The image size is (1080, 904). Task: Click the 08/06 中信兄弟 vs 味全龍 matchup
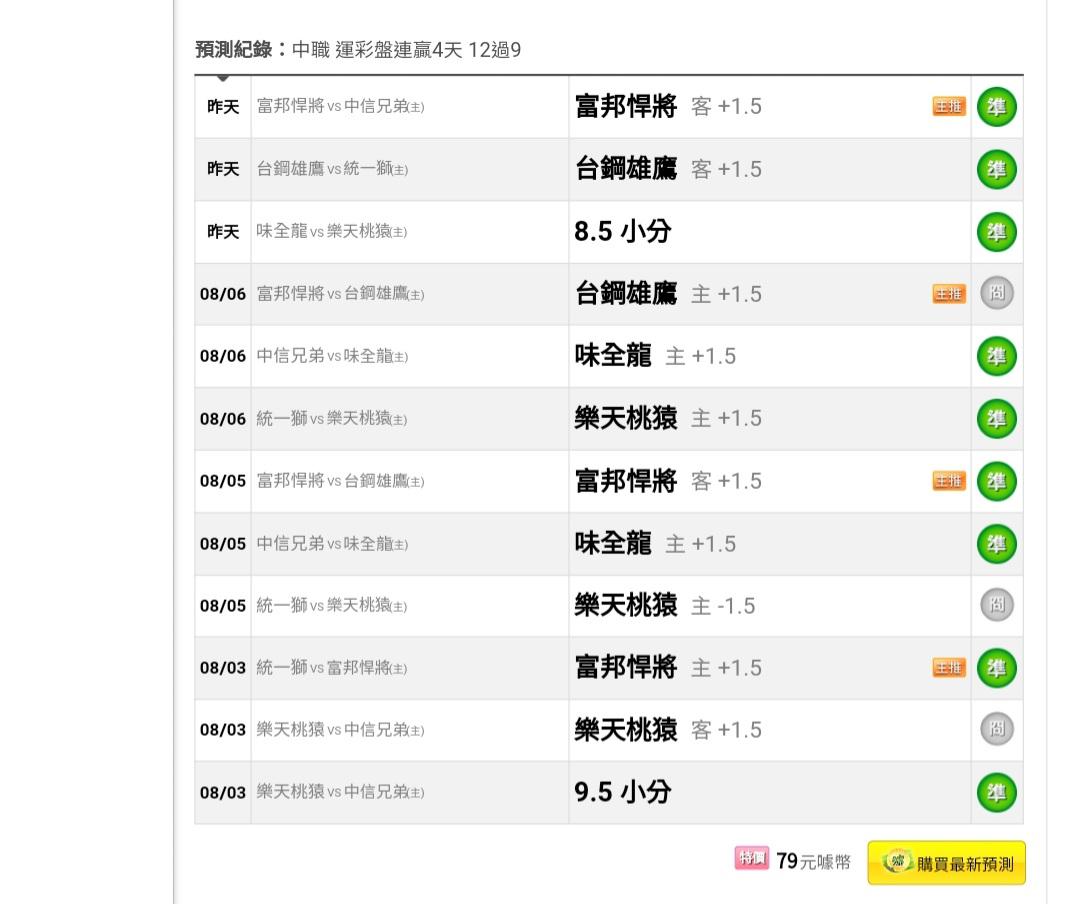pos(332,356)
